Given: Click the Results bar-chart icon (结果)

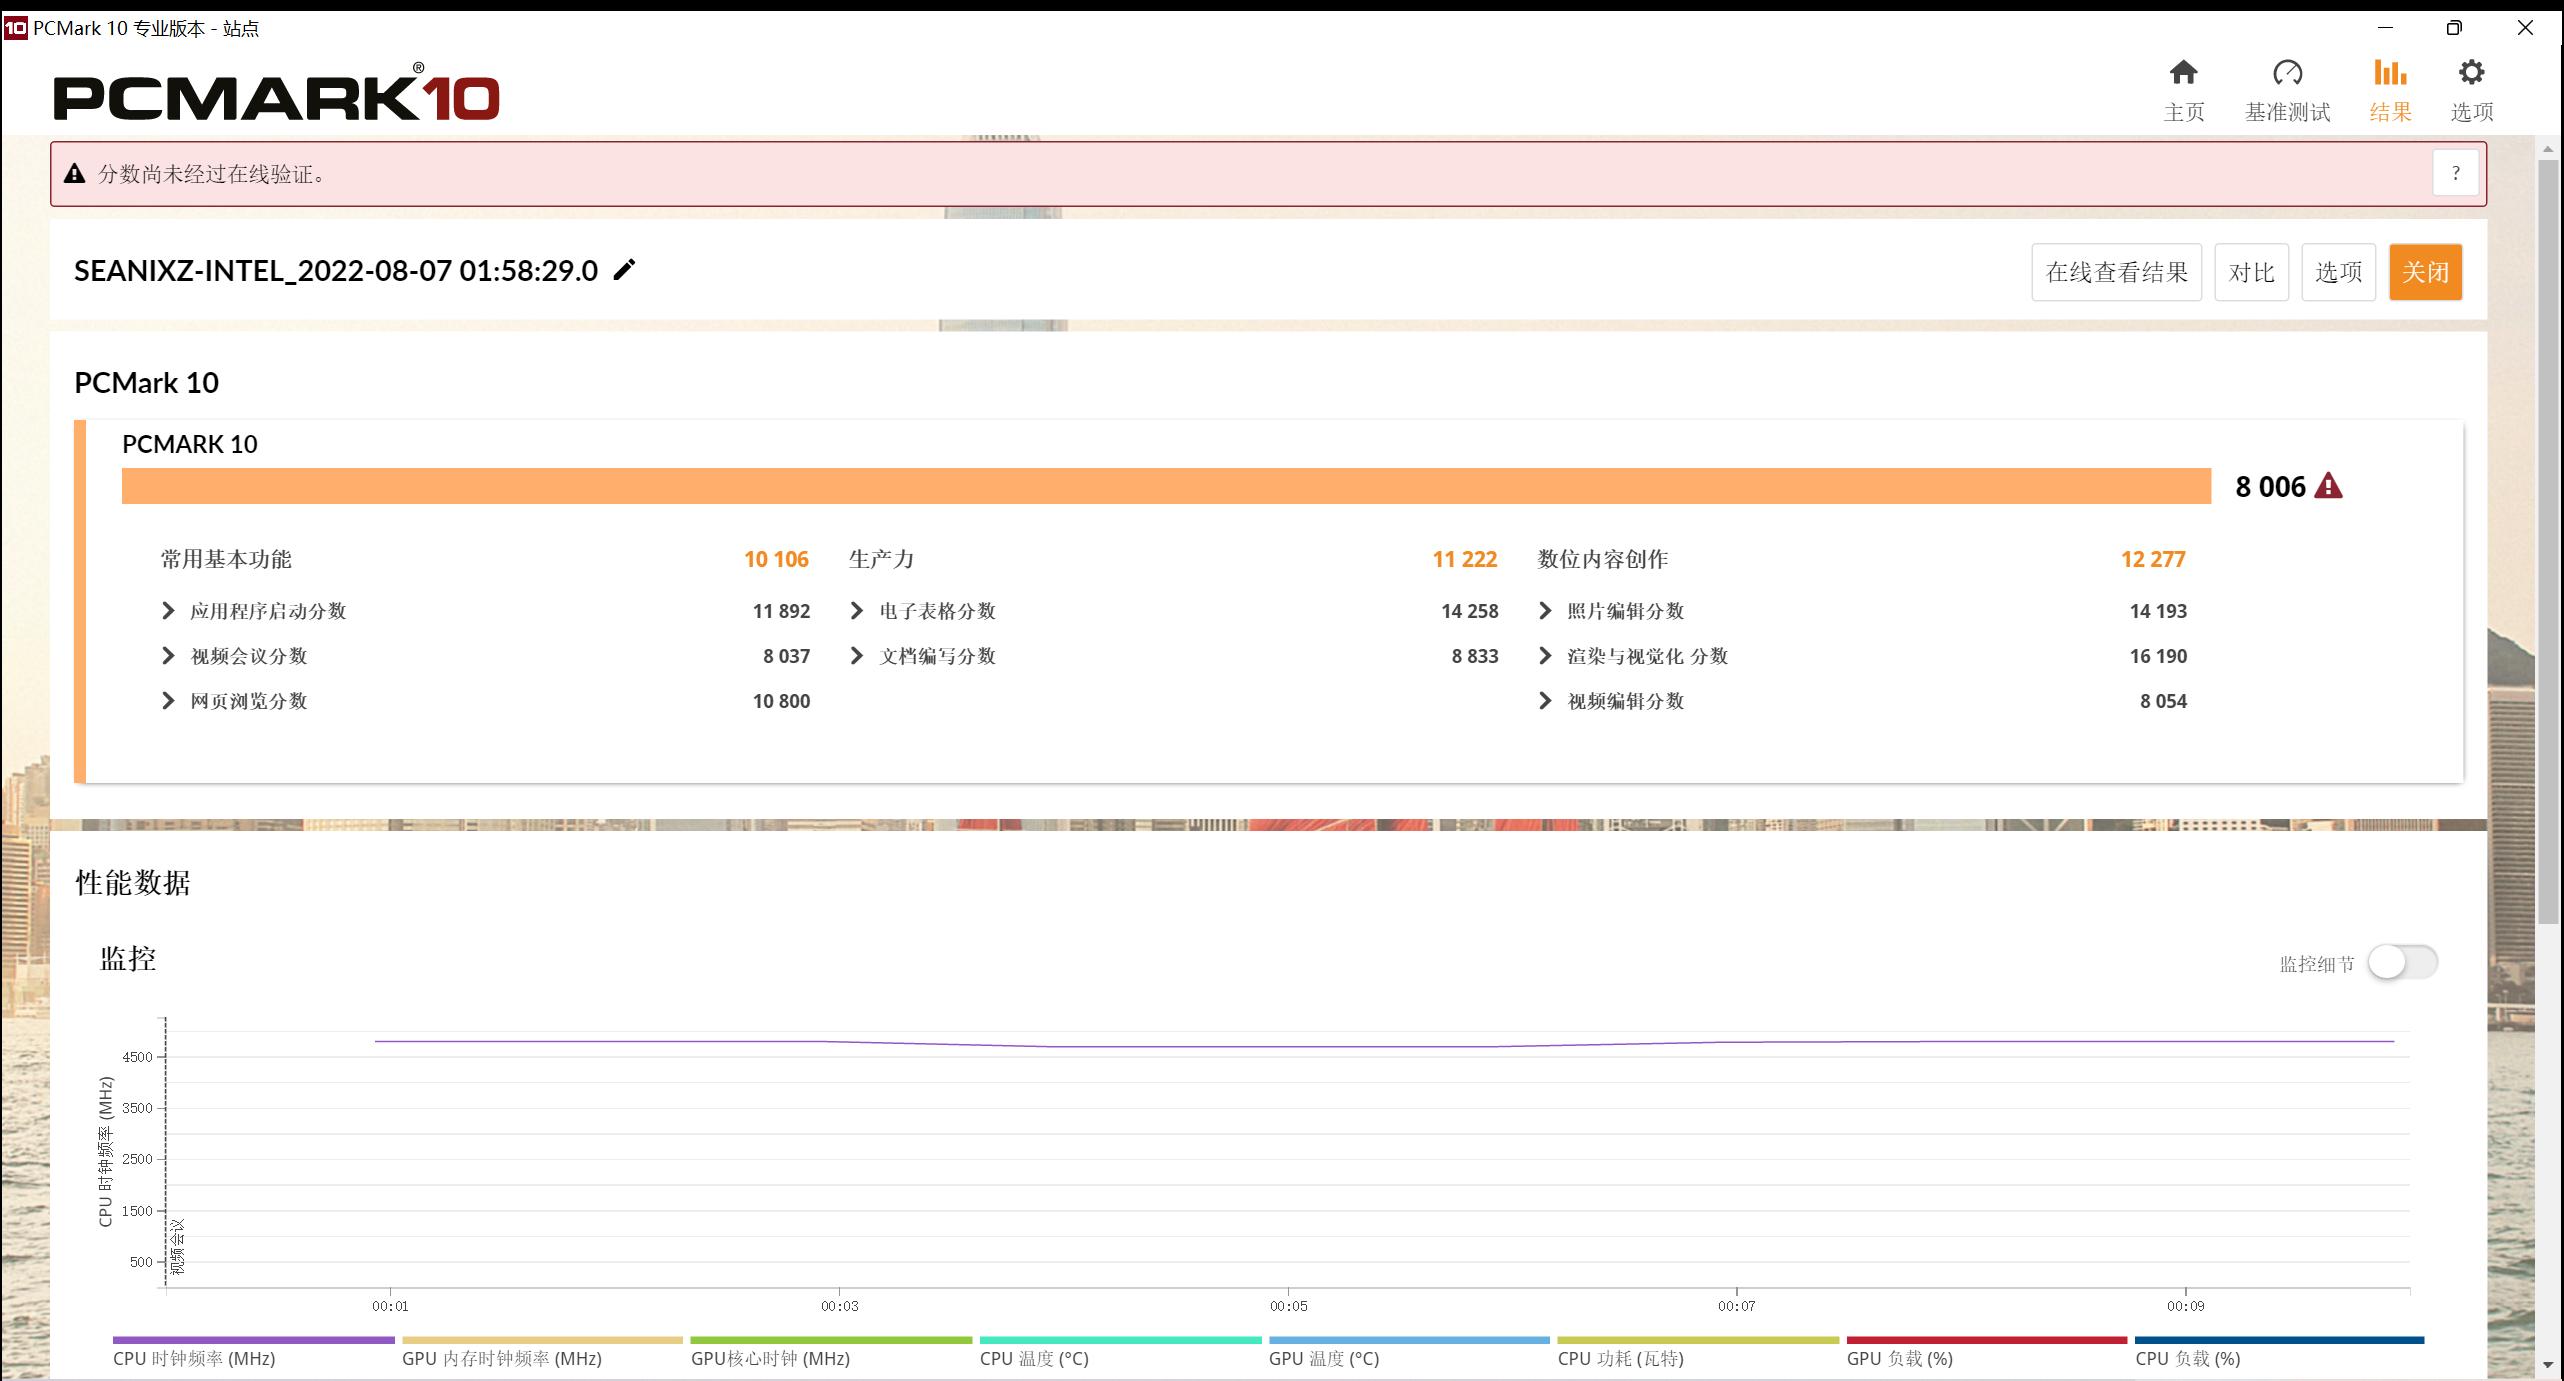Looking at the screenshot, I should pos(2390,73).
